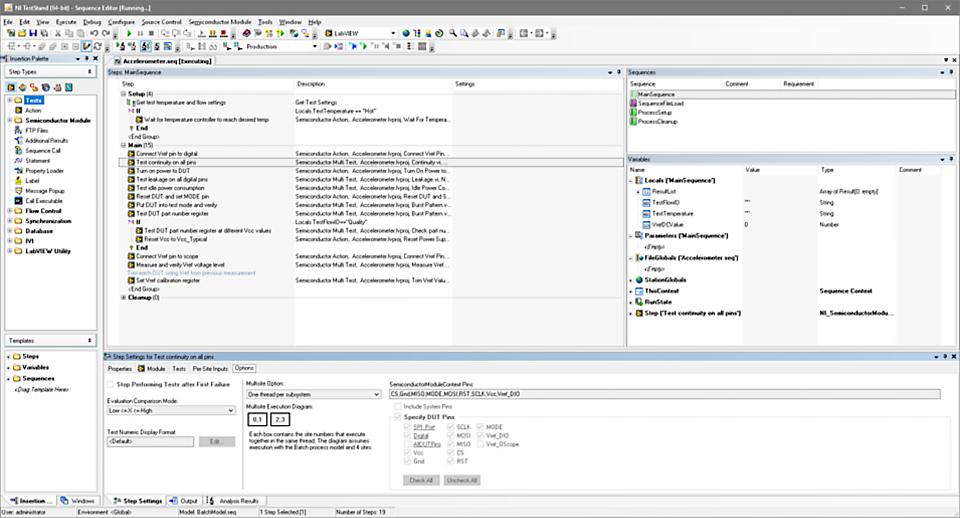This screenshot has height=518, width=960.
Task: Click Edit button beside Numeric Display Format
Action: [x=216, y=441]
